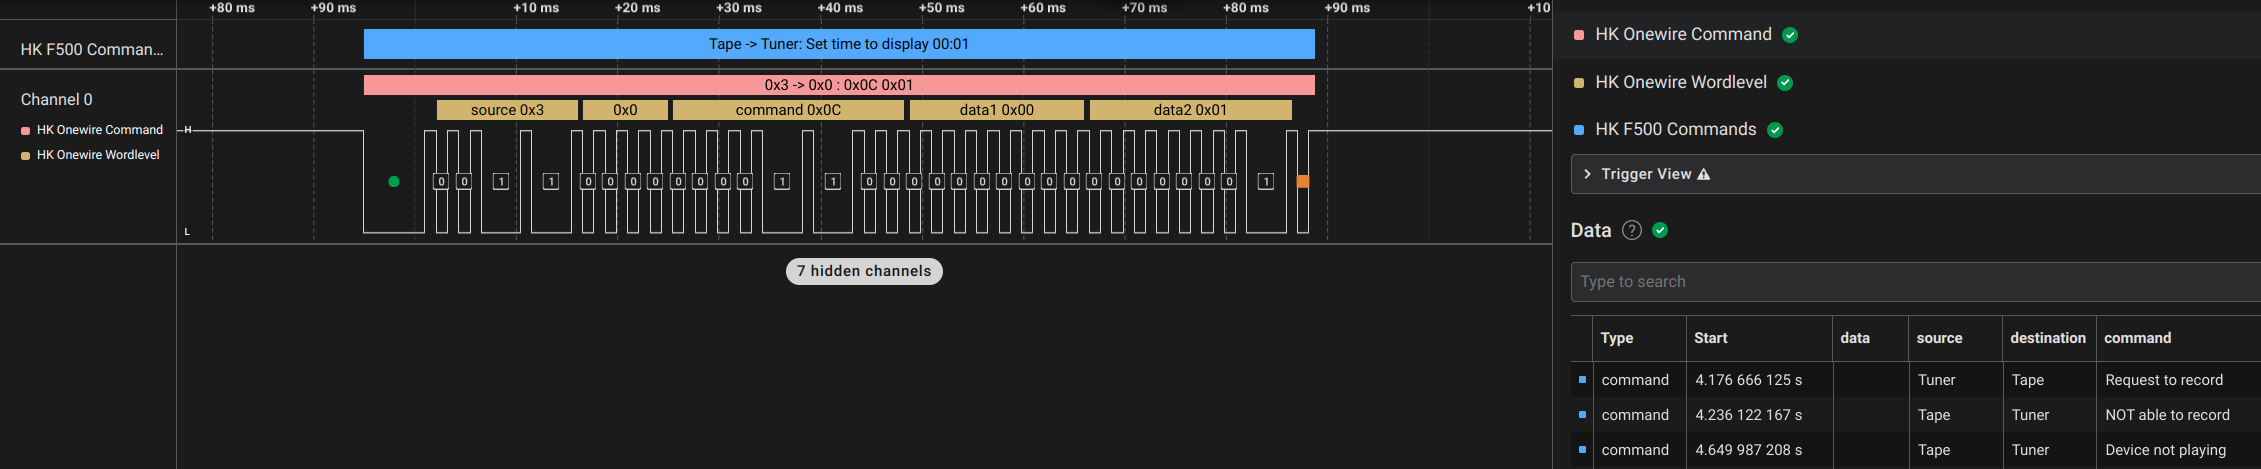Click the help icon next to Data
Image resolution: width=2261 pixels, height=469 pixels.
coord(1631,231)
